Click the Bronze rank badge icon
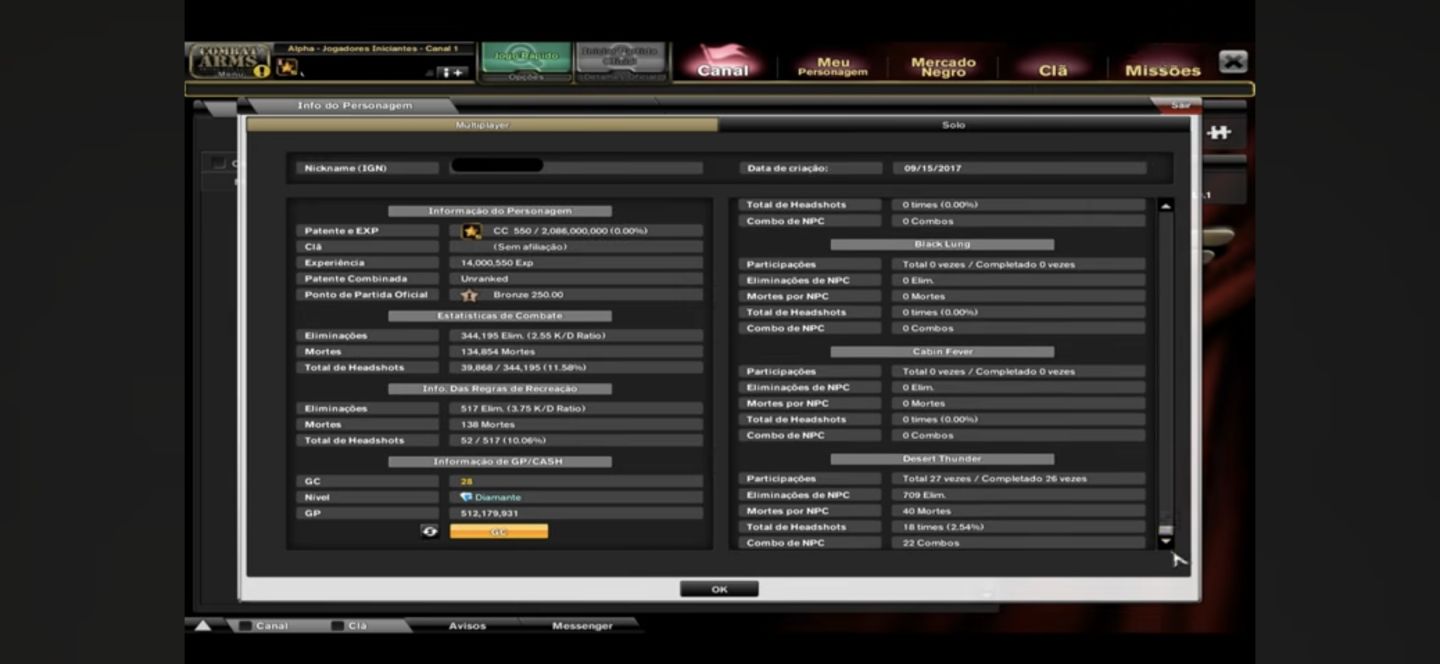1440x664 pixels. [469, 295]
